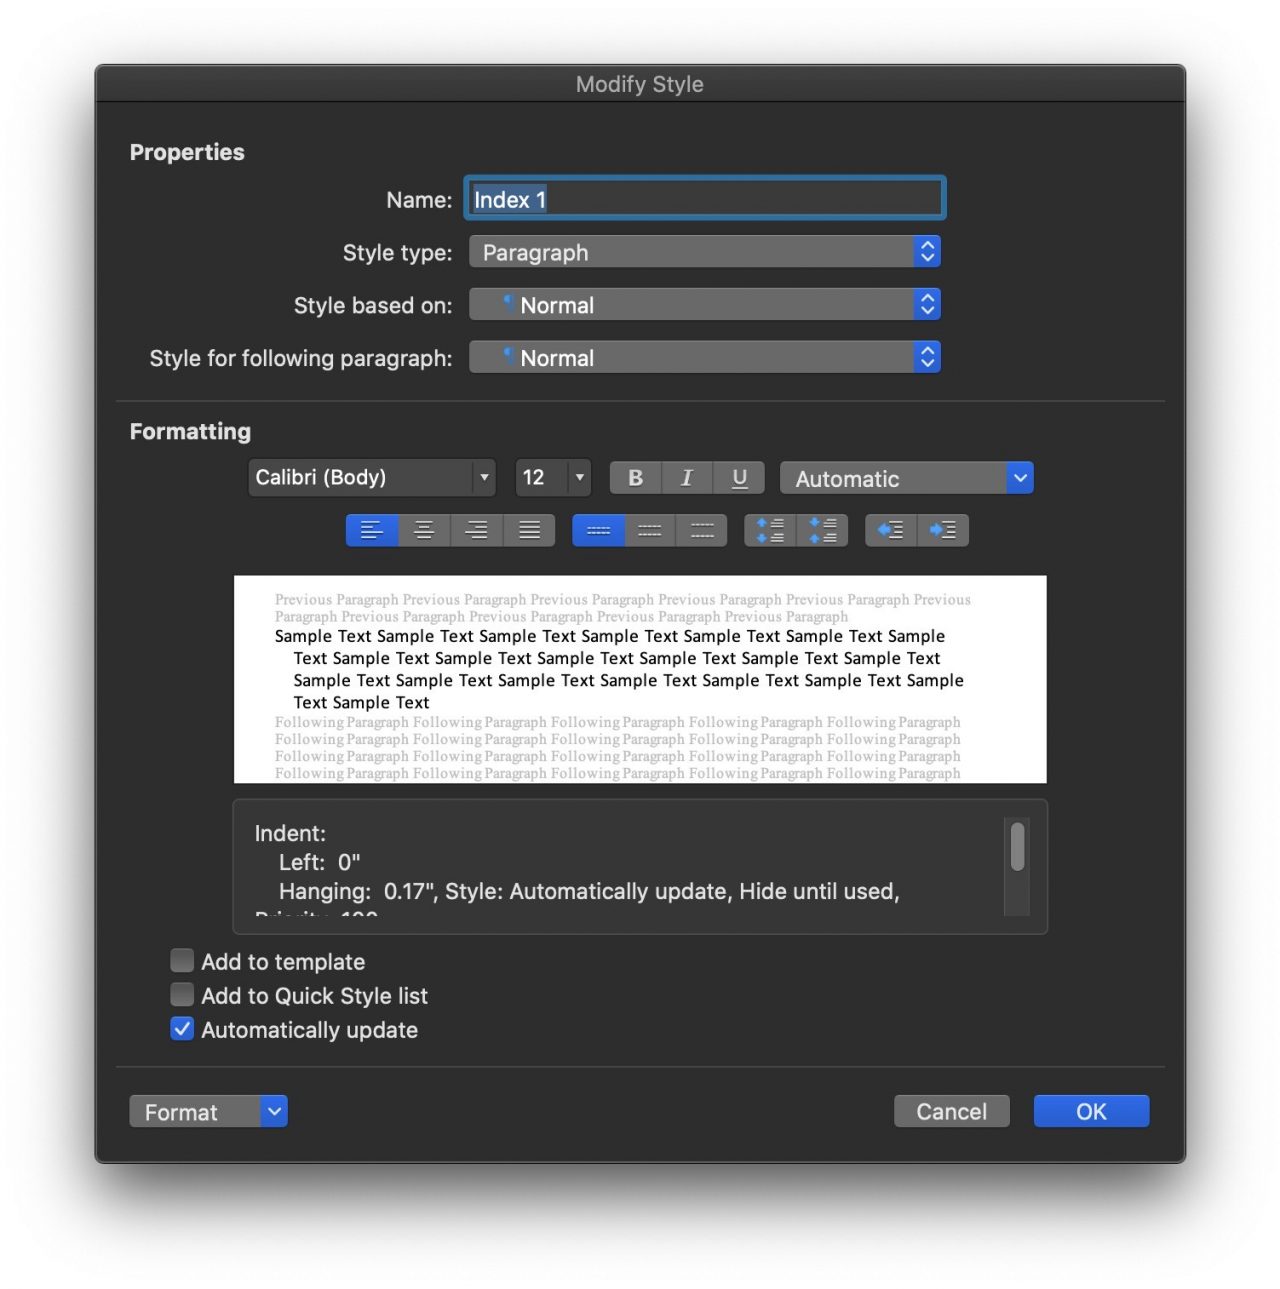
Task: Edit the style name field
Action: click(705, 199)
